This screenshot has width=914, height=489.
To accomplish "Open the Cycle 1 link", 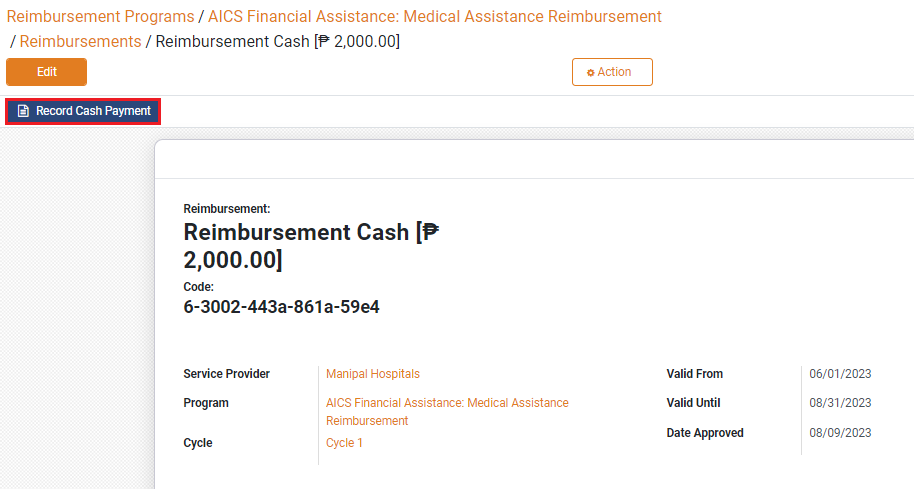I will [x=344, y=443].
